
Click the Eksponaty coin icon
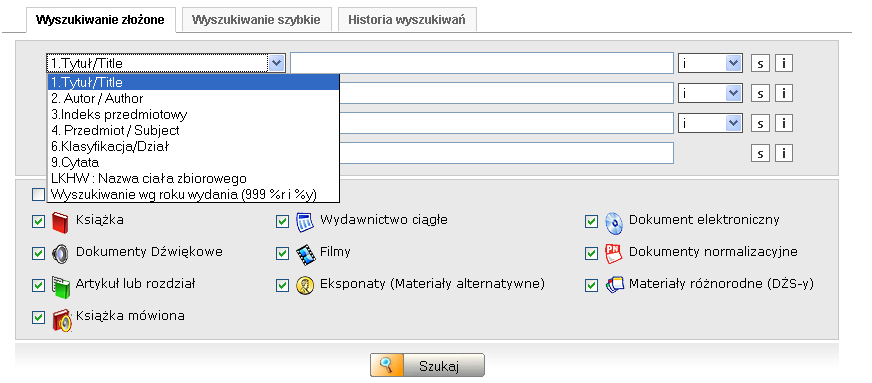[305, 286]
